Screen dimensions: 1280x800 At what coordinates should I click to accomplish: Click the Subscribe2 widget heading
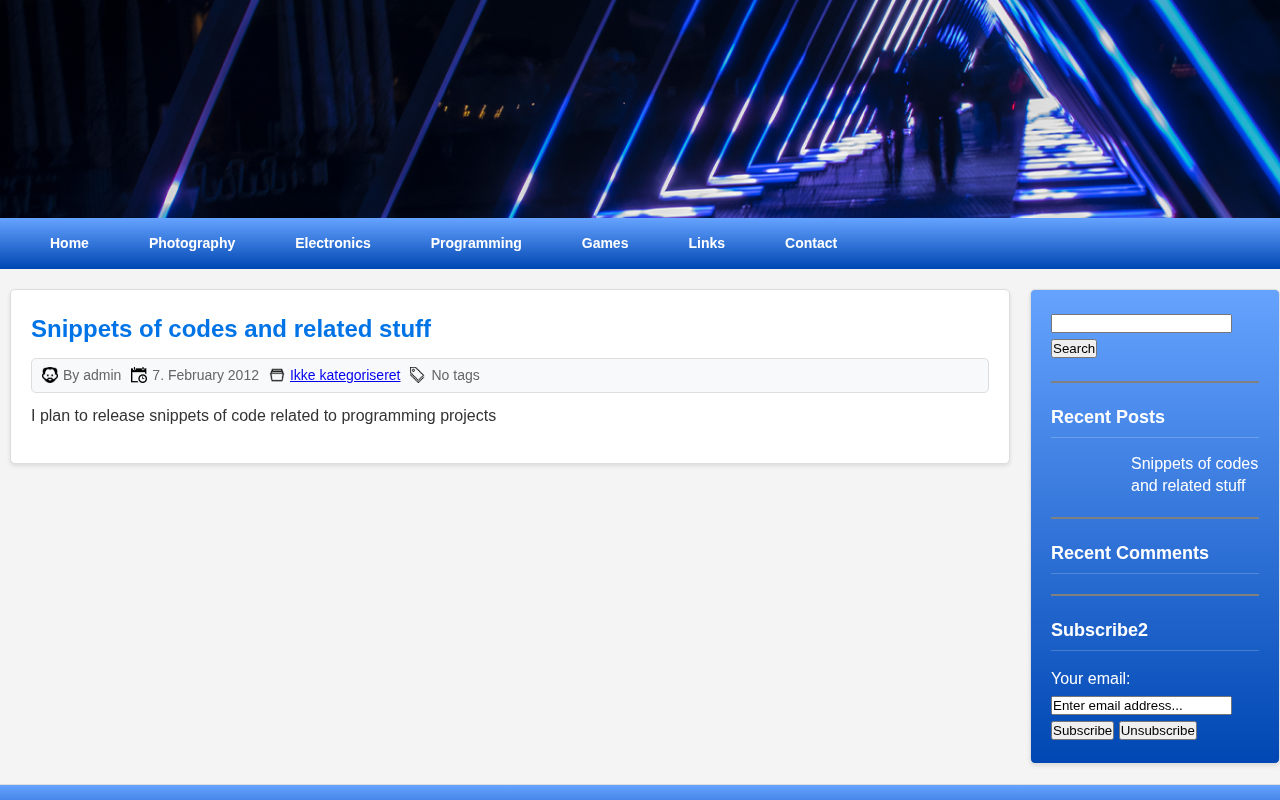pos(1099,630)
